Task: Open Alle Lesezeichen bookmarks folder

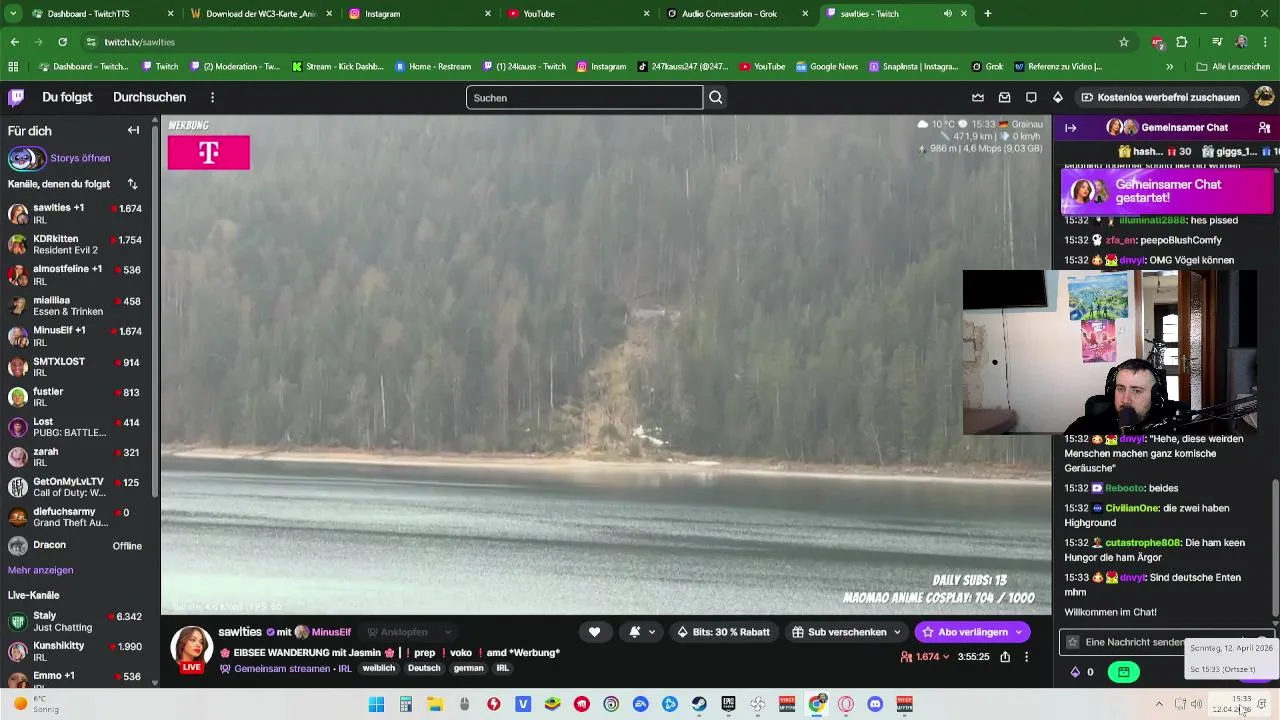Action: point(1233,67)
